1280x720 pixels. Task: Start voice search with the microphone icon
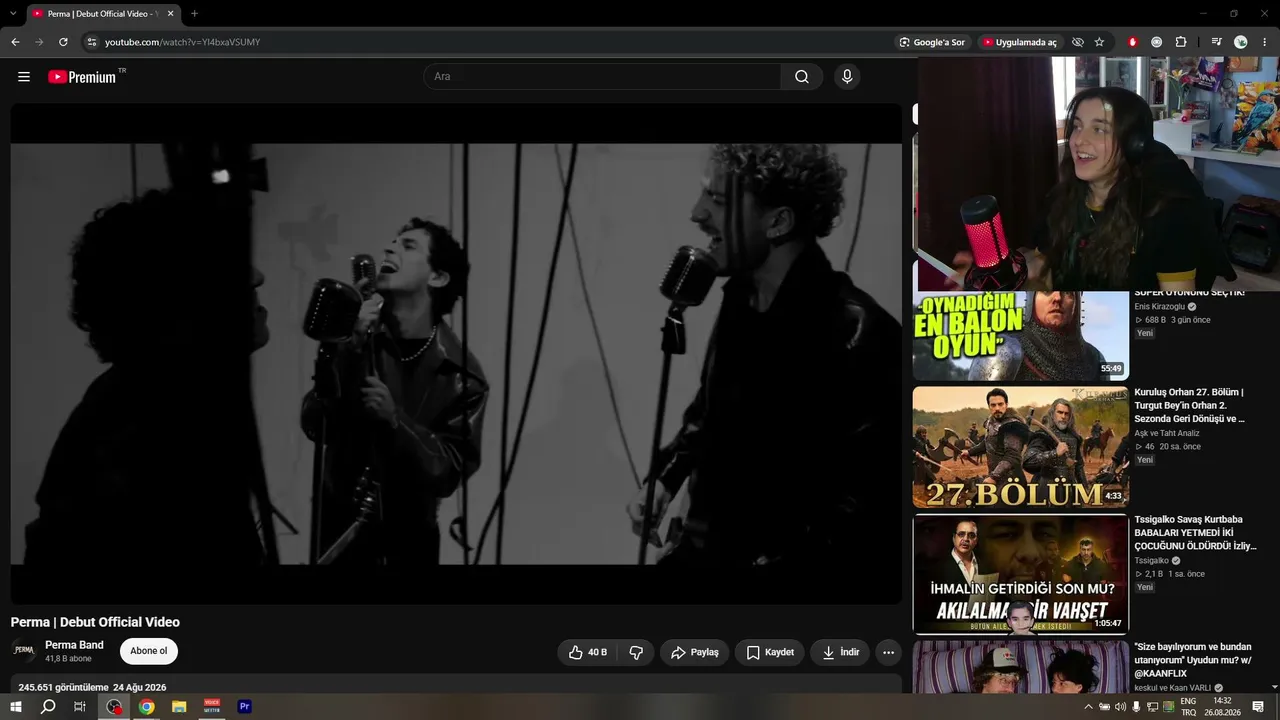click(847, 77)
